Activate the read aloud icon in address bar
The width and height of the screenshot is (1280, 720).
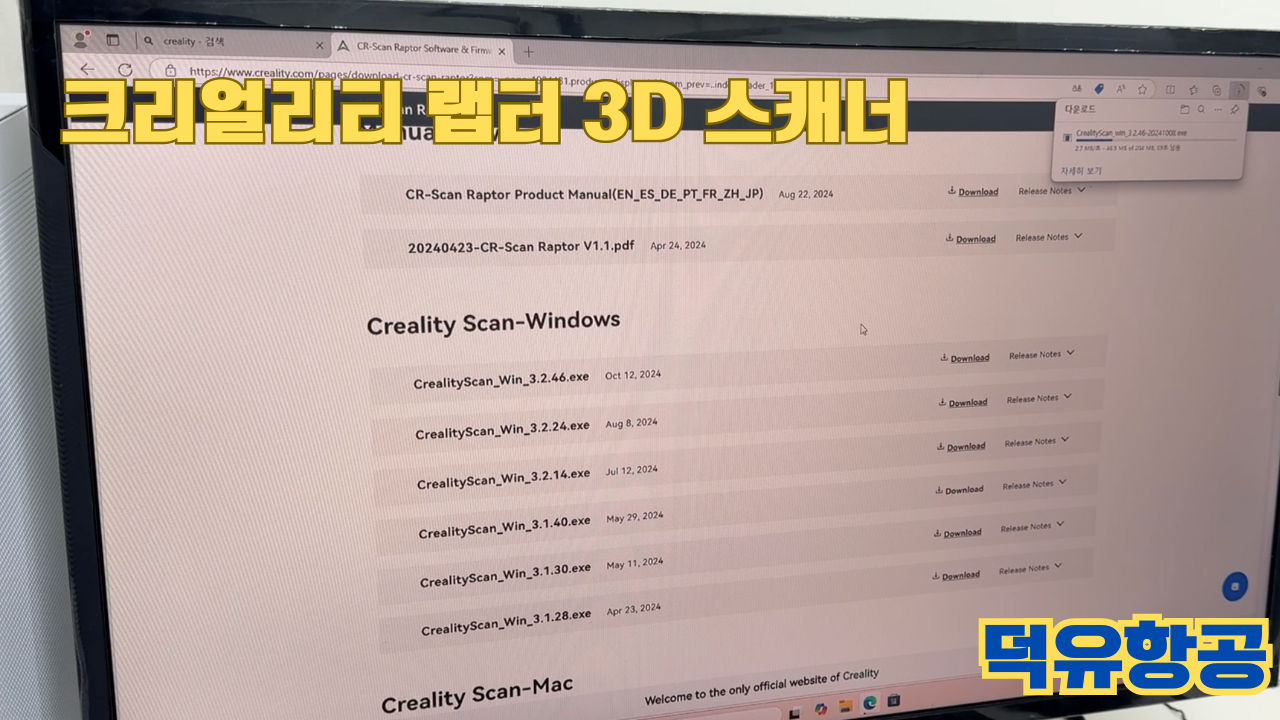click(1121, 89)
